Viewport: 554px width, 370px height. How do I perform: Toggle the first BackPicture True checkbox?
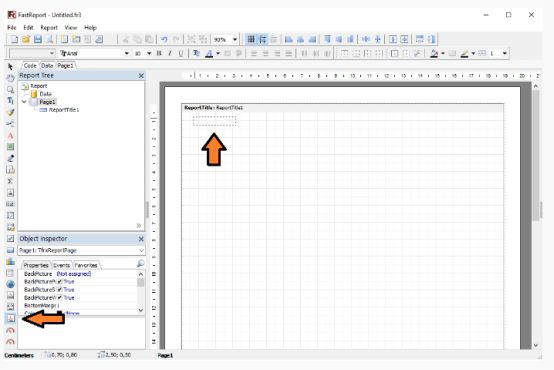(x=60, y=282)
